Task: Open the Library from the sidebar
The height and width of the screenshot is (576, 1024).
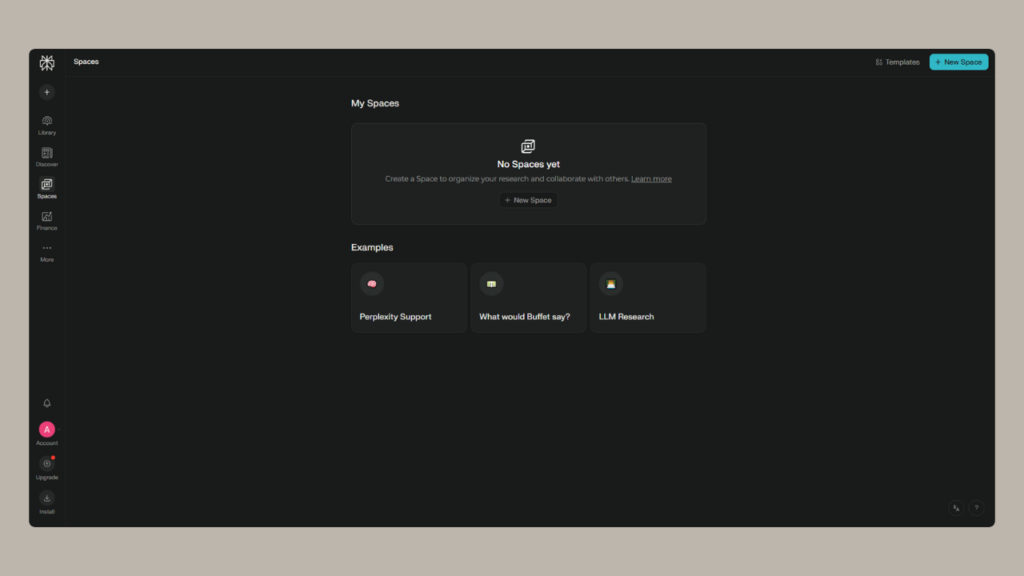Action: point(46,123)
